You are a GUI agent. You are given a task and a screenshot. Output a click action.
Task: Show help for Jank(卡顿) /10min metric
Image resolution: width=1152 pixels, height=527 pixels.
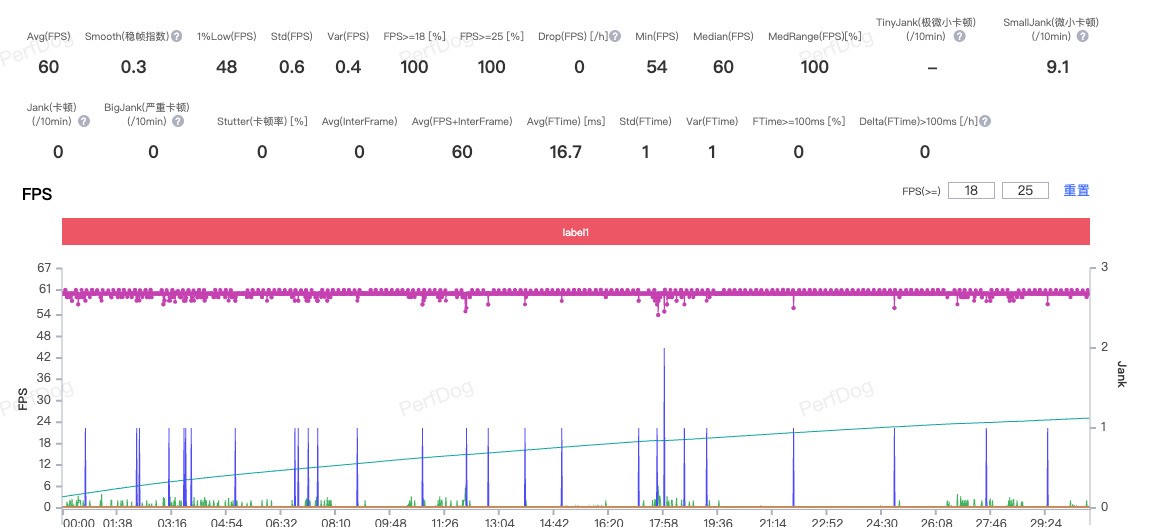point(84,121)
